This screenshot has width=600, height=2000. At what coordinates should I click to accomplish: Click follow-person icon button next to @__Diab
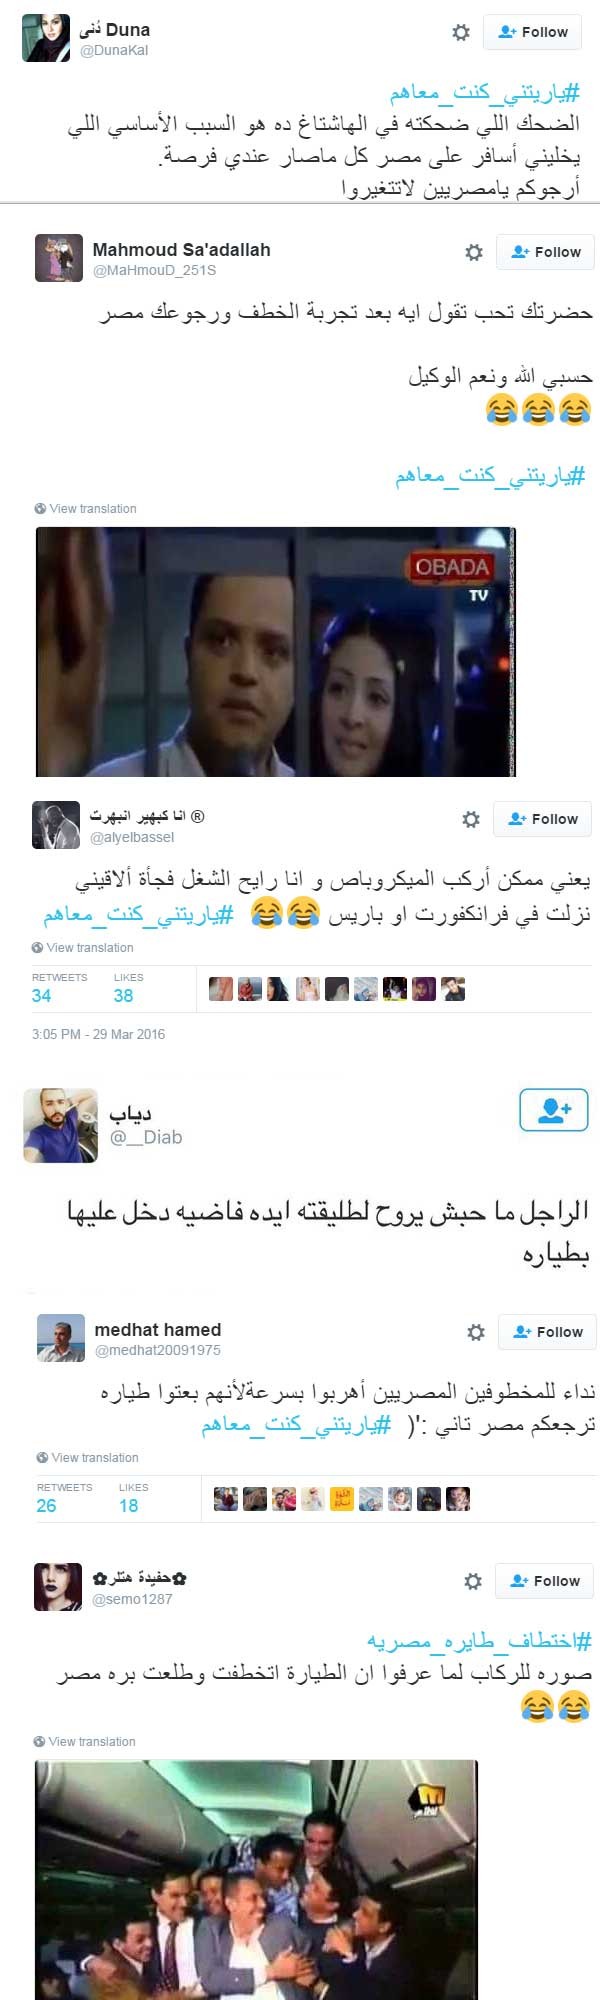click(x=554, y=1110)
